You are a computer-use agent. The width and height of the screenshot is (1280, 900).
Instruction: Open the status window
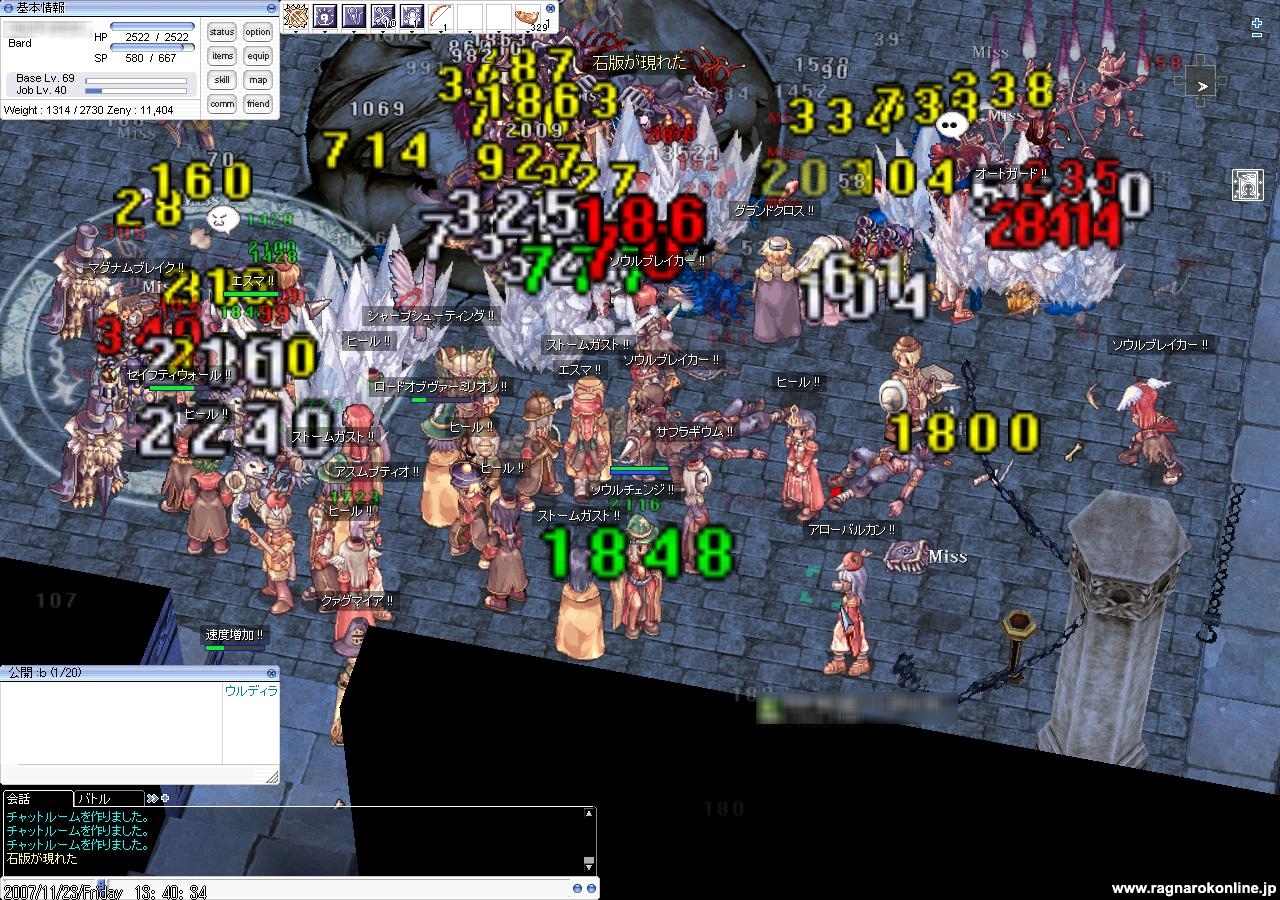(222, 32)
